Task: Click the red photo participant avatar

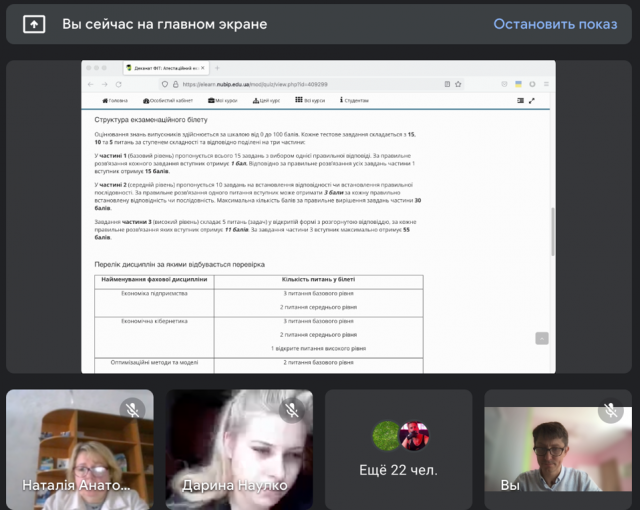Action: tap(414, 436)
